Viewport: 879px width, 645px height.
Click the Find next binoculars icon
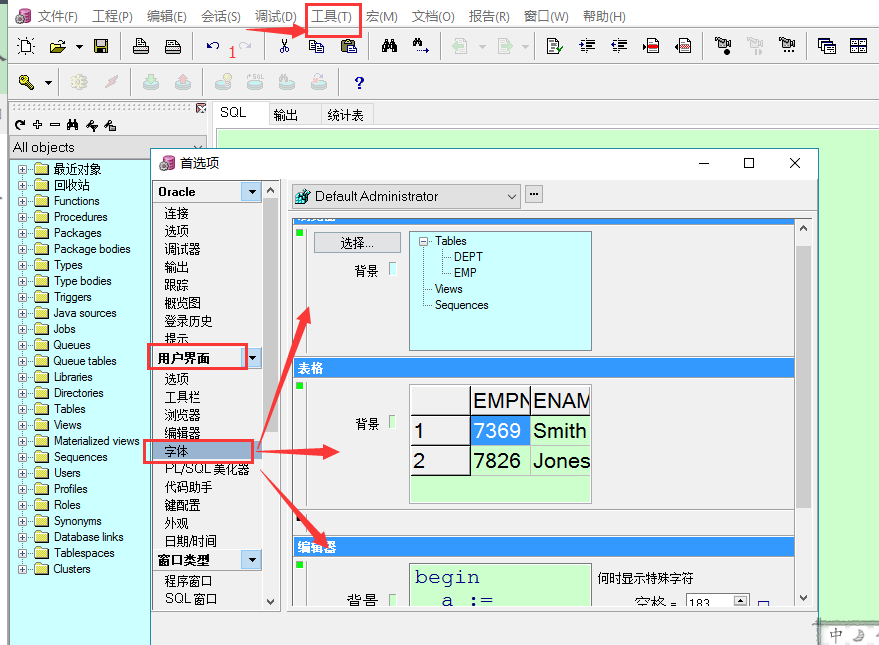(420, 46)
